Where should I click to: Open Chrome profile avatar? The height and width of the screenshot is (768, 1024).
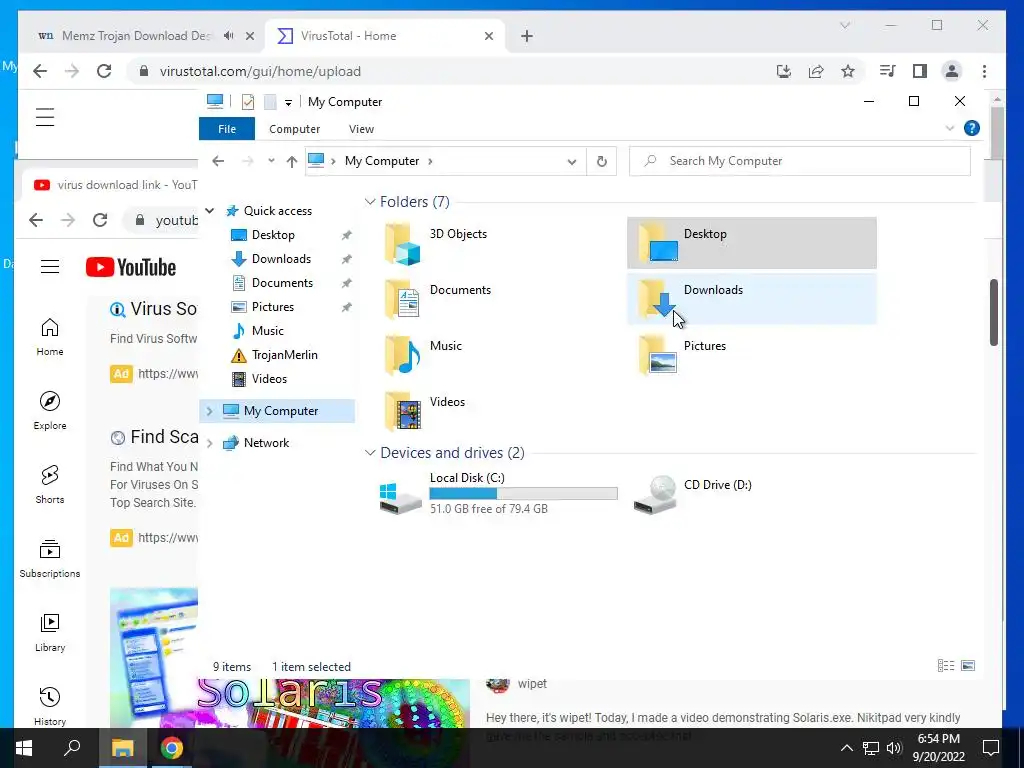pos(952,71)
